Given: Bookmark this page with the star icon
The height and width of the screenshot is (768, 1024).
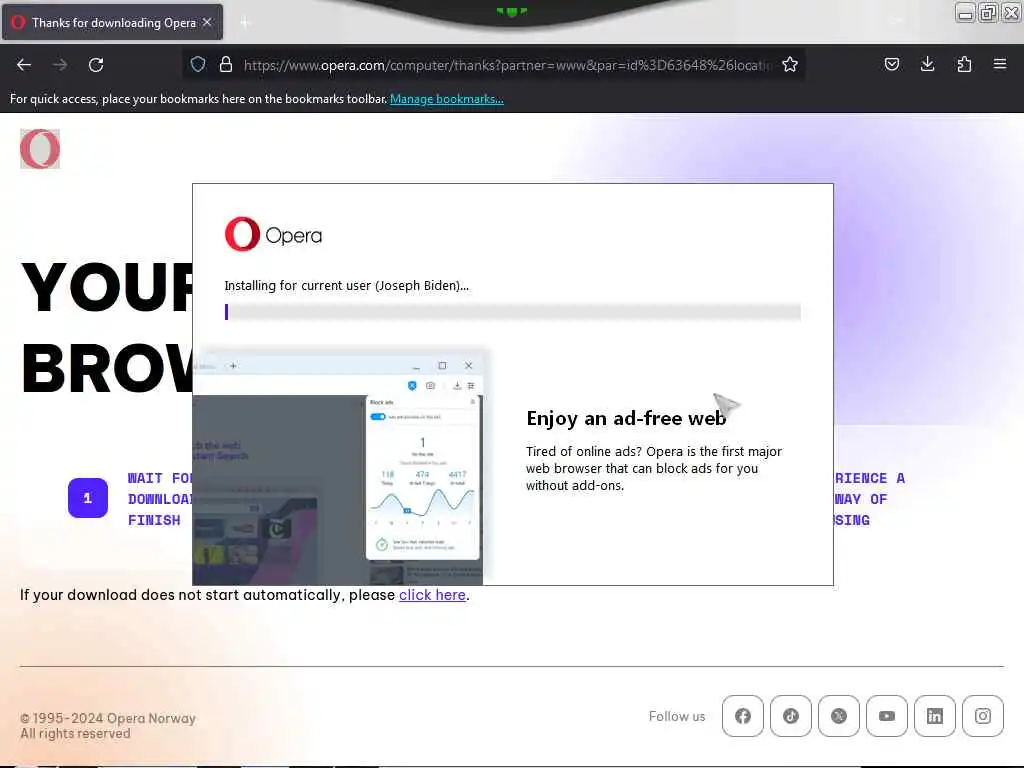Looking at the screenshot, I should tap(790, 64).
